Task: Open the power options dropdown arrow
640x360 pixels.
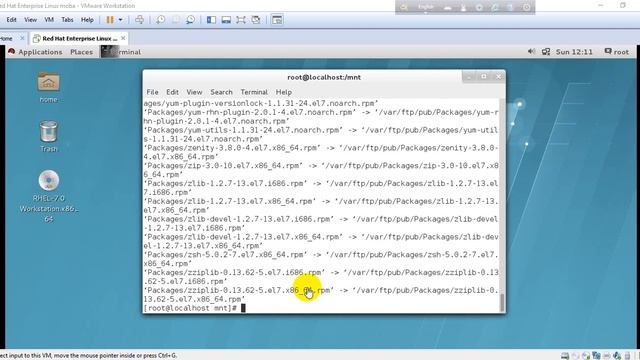Action: point(120,20)
